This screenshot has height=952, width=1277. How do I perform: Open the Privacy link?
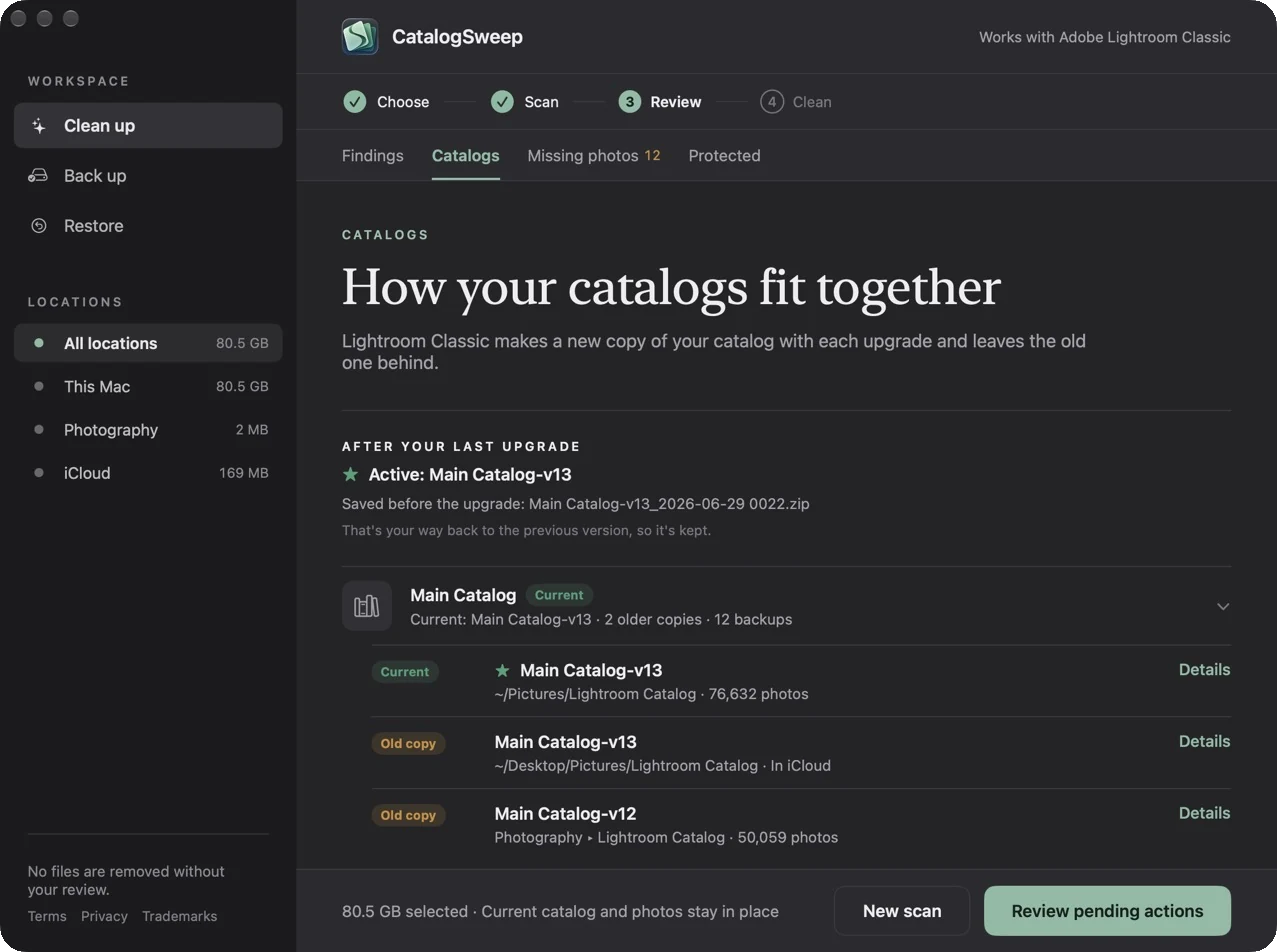(104, 916)
